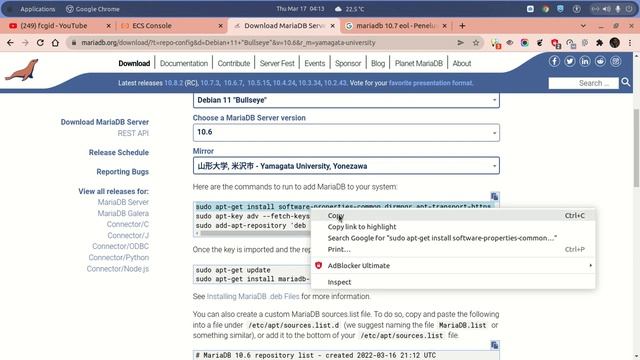Copy commands with the clipboard icon above code
Image resolution: width=640 pixels, height=360 pixels.
tap(494, 196)
